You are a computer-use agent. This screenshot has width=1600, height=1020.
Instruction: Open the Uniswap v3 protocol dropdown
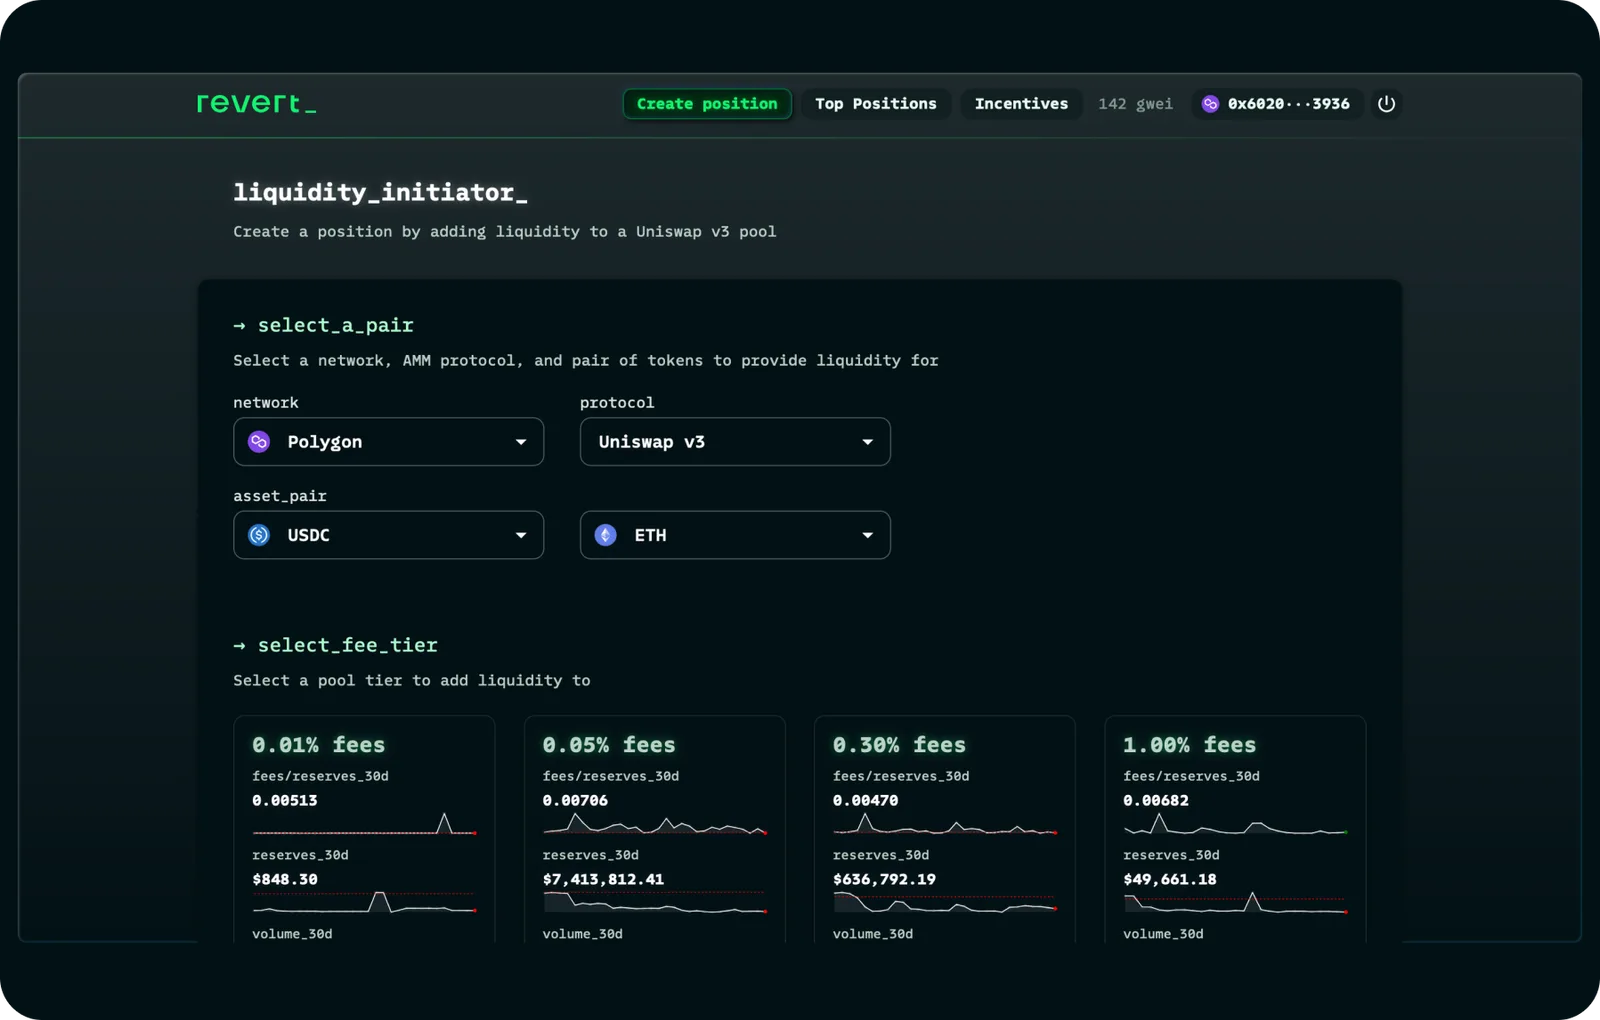pos(735,442)
